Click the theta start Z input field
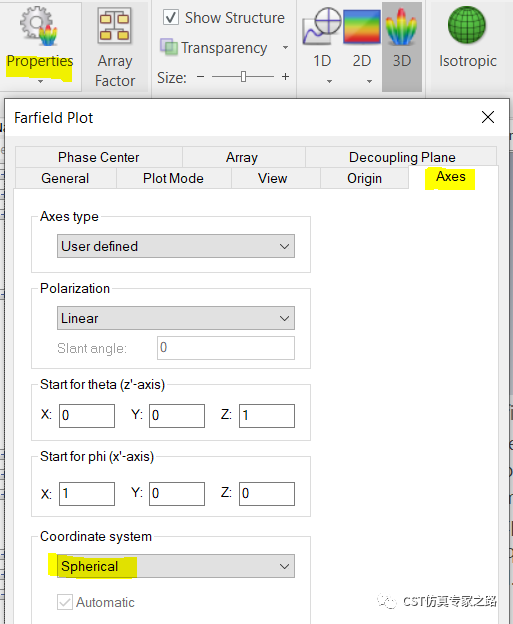Image resolution: width=513 pixels, height=624 pixels. pyautogui.click(x=267, y=416)
